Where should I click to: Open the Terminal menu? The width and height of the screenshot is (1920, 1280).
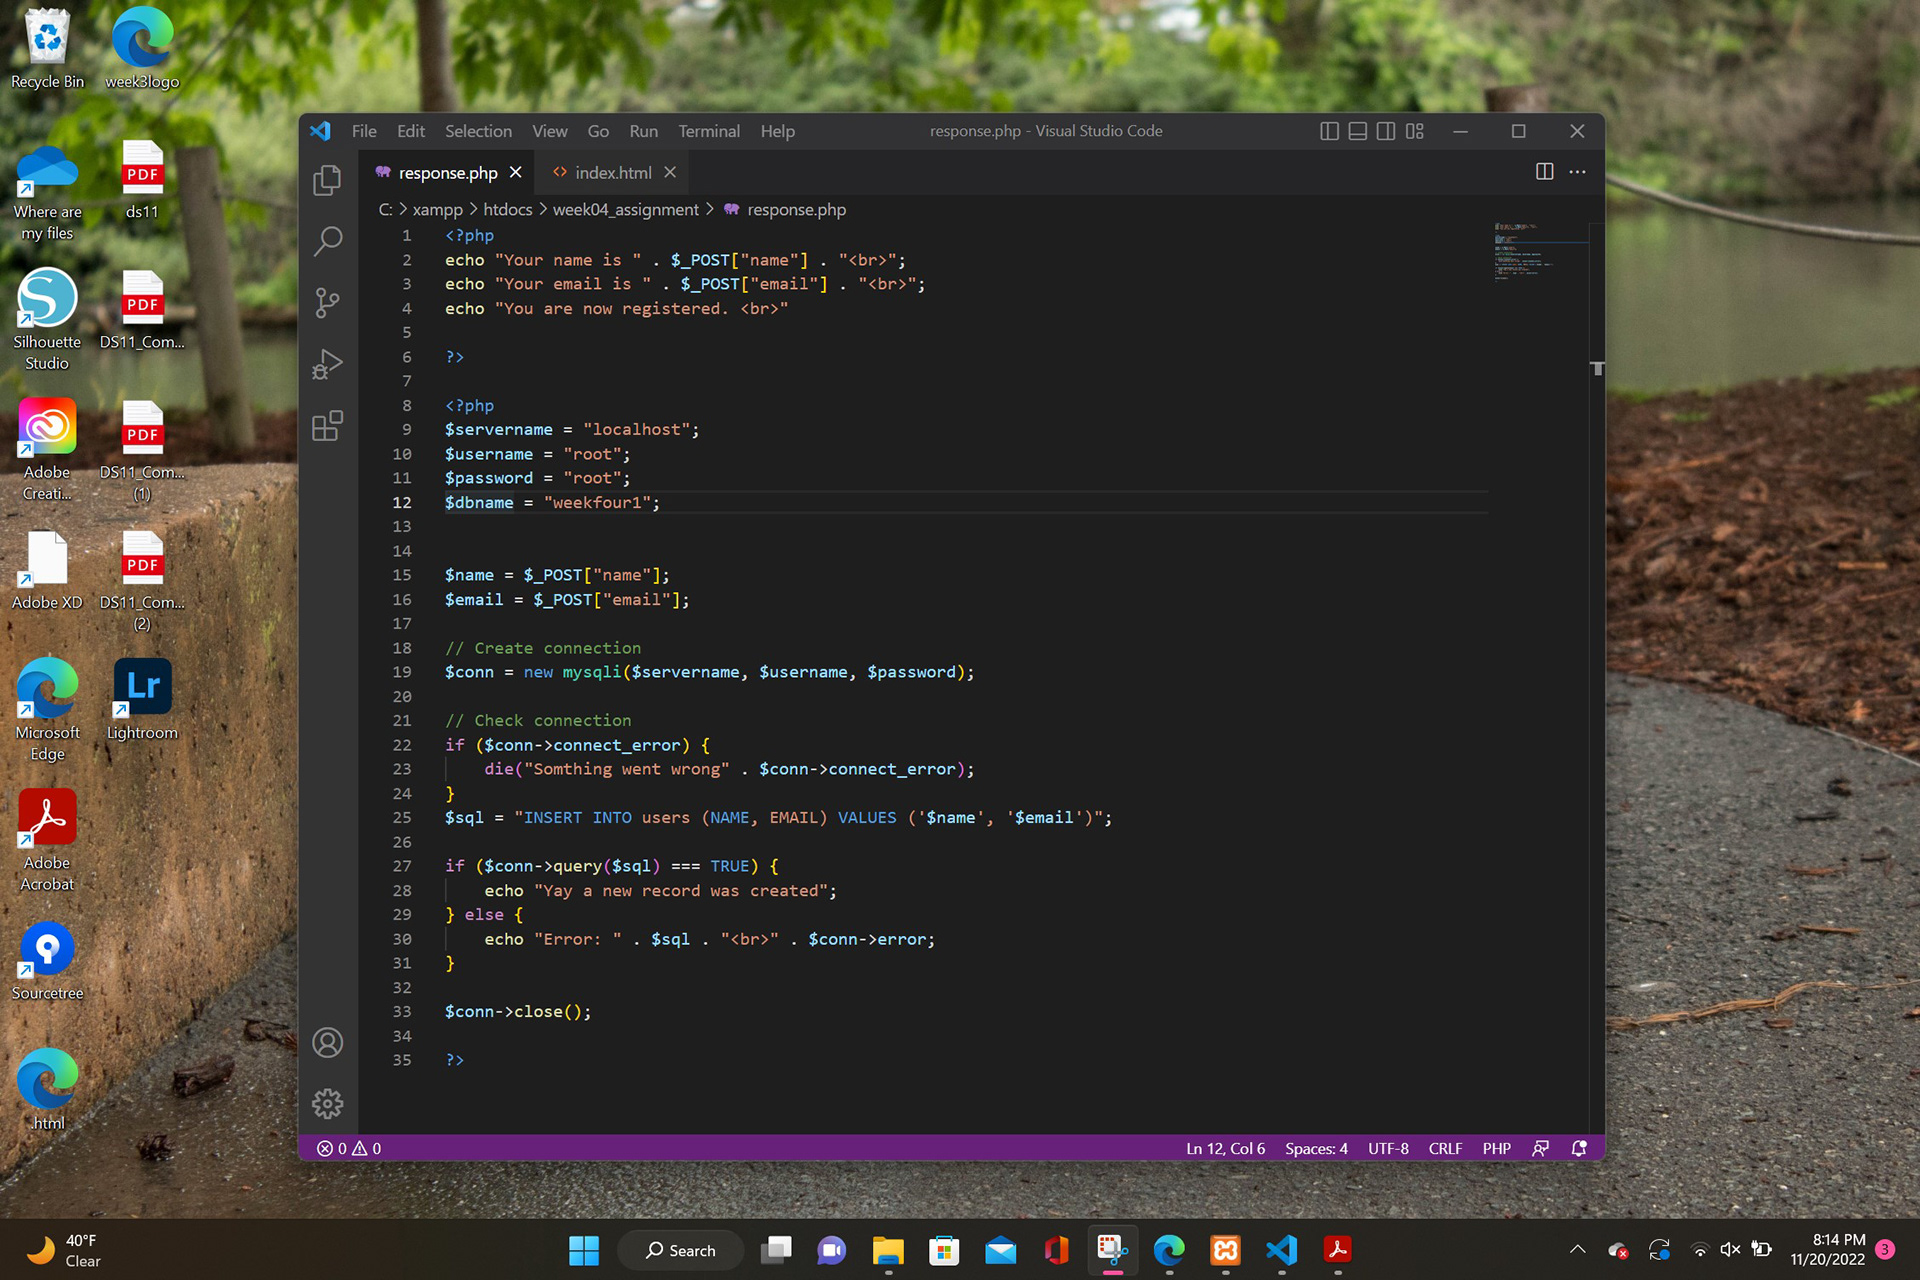pos(708,131)
